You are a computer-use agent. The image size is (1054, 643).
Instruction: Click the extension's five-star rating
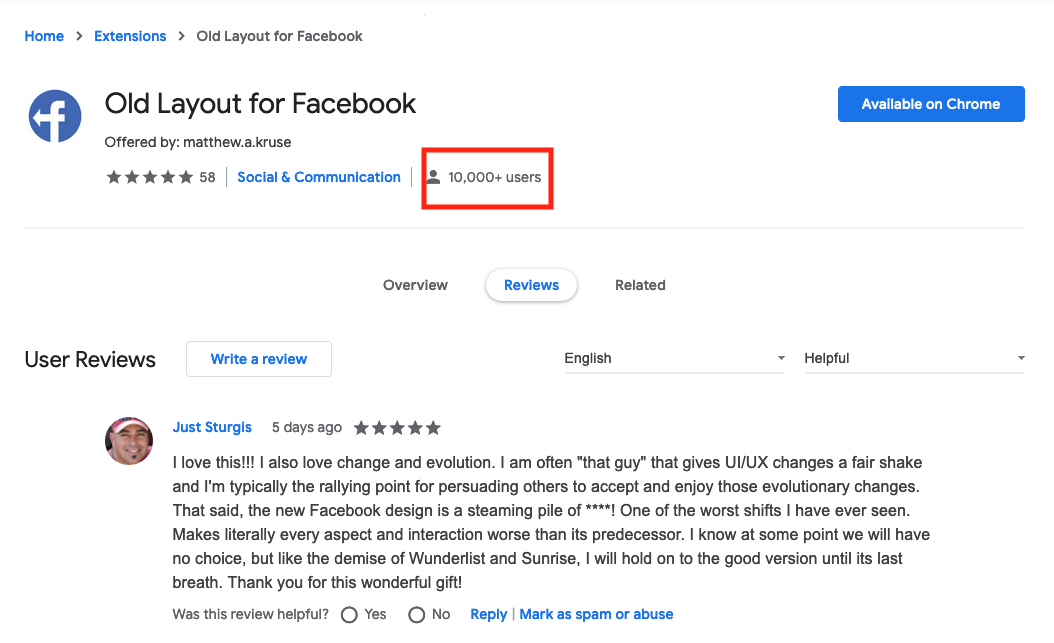tap(150, 177)
